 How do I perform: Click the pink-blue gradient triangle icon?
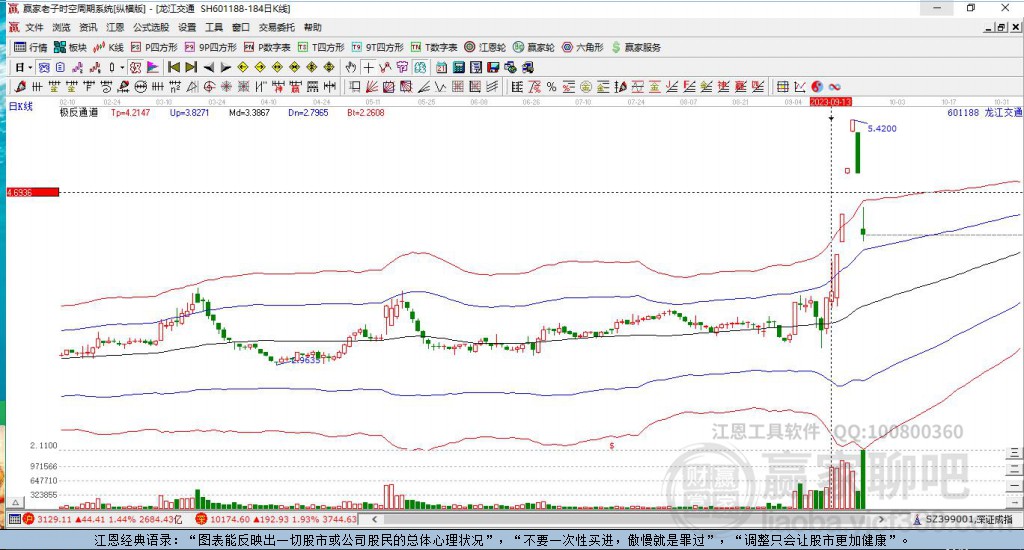coord(152,67)
